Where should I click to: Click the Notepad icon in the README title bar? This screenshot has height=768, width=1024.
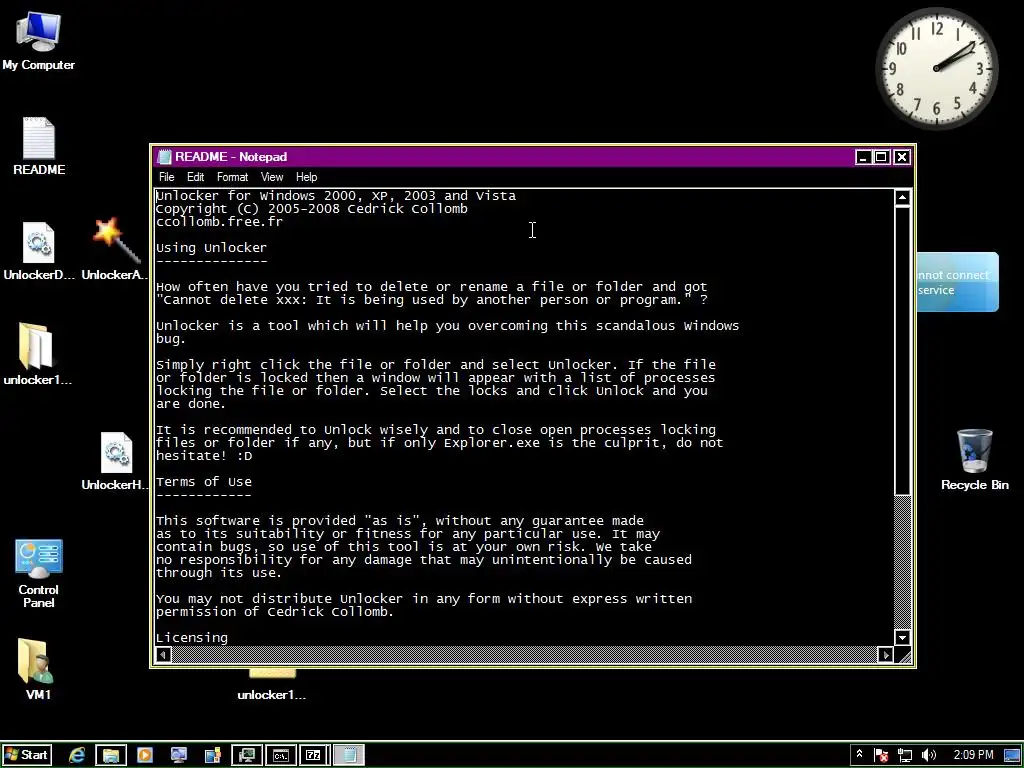[x=165, y=157]
